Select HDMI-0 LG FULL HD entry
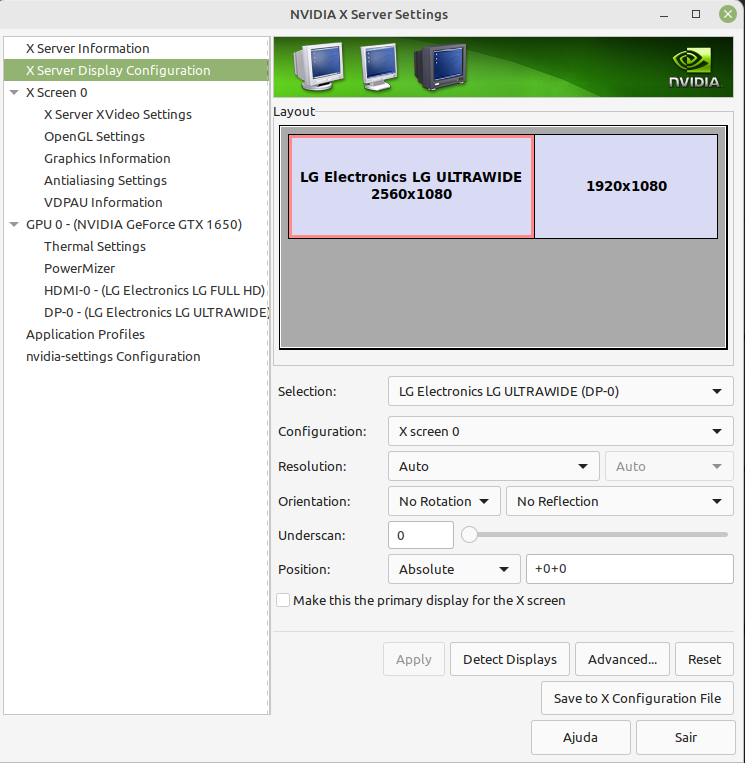The width and height of the screenshot is (745, 763). 154,291
